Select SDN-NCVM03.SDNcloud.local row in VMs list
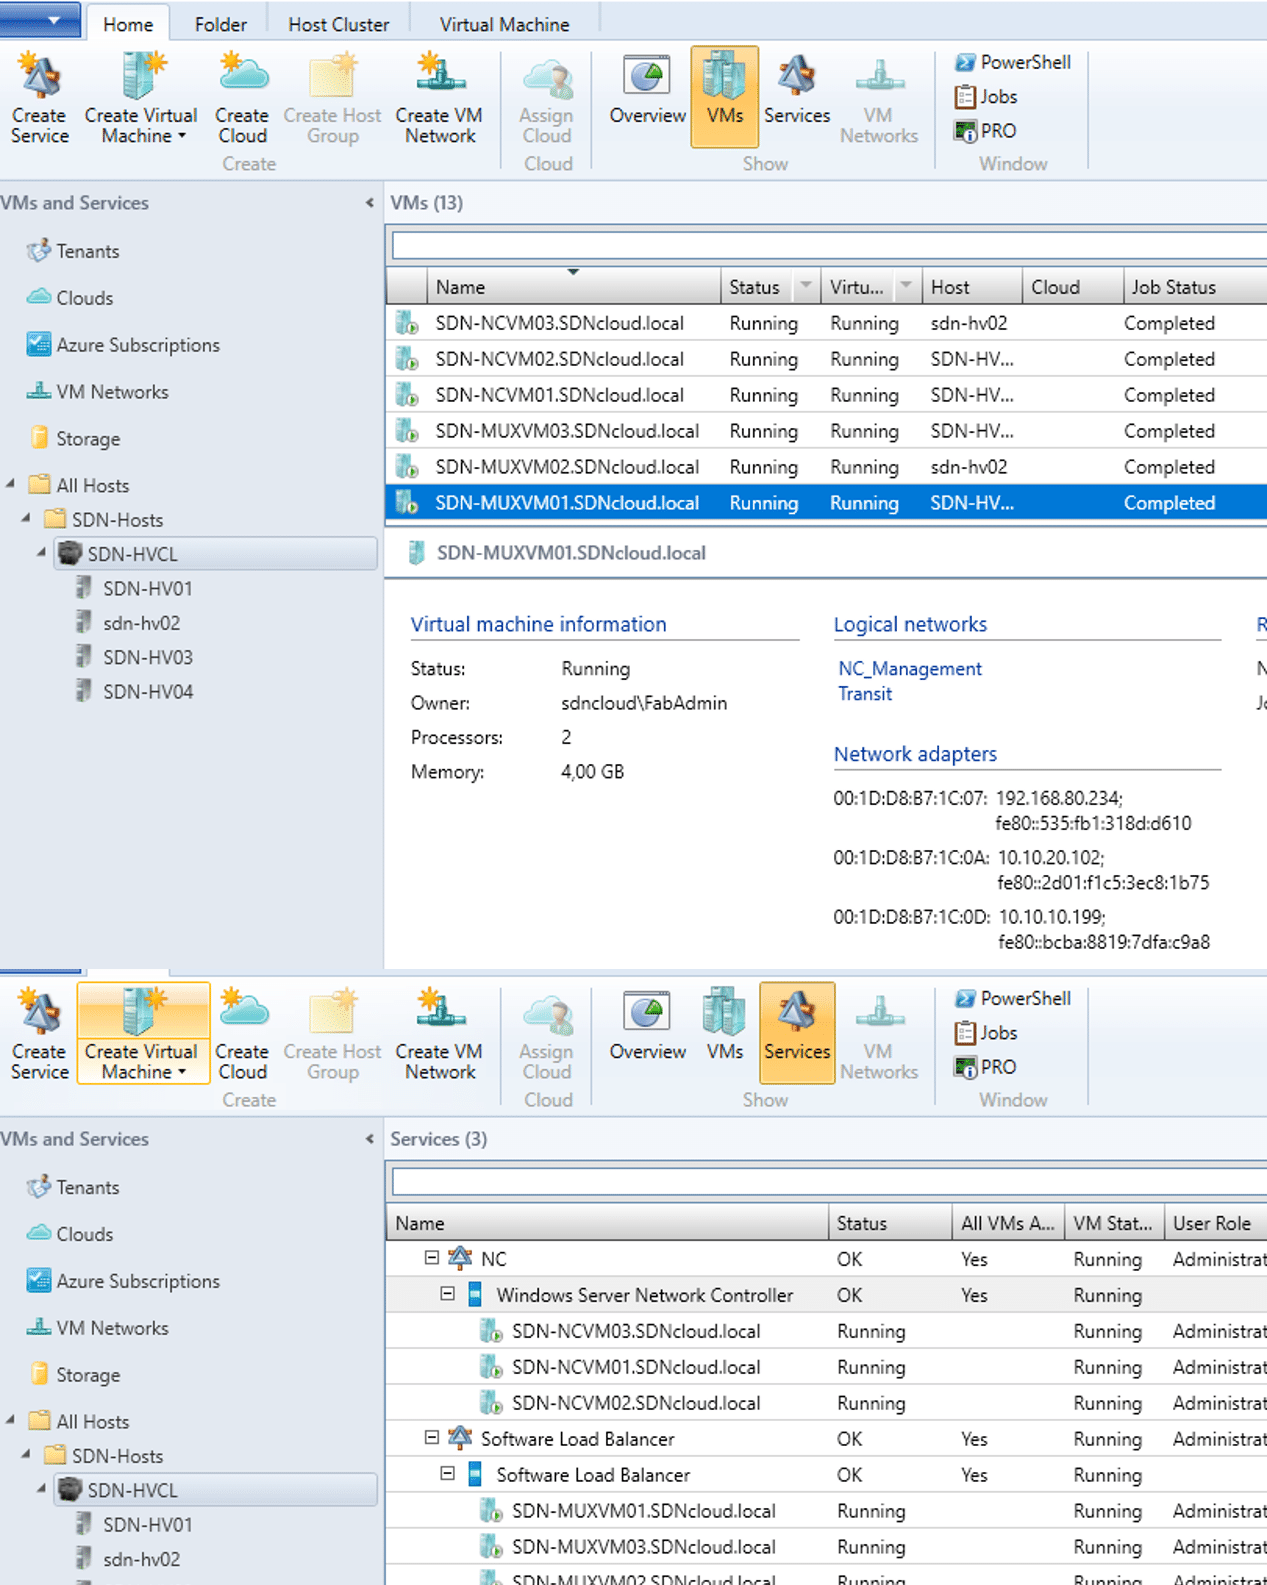 (x=826, y=323)
